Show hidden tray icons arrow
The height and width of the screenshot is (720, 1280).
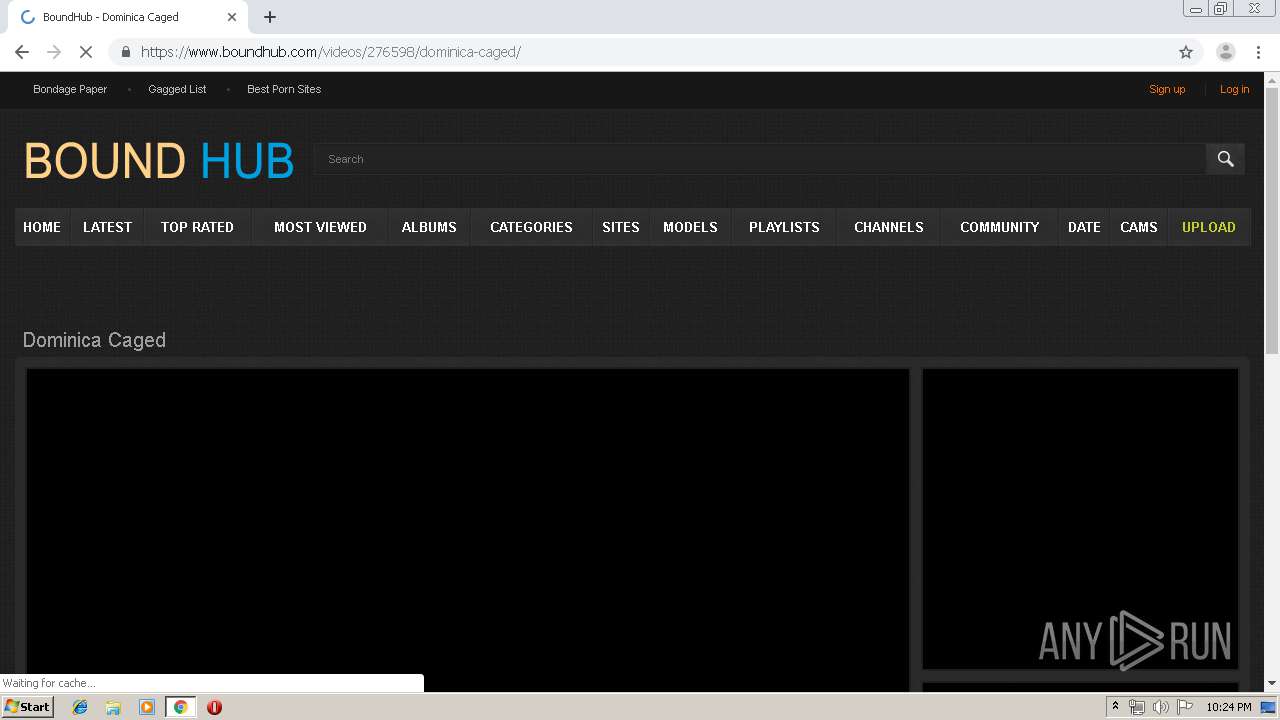pos(1115,707)
